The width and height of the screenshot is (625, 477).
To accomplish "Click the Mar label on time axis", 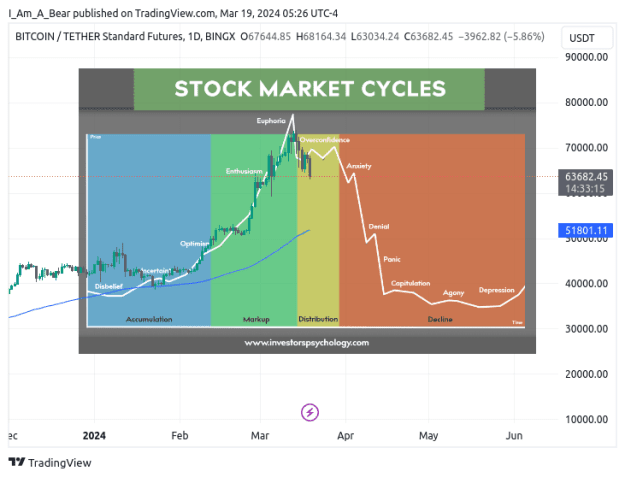I will 260,436.
